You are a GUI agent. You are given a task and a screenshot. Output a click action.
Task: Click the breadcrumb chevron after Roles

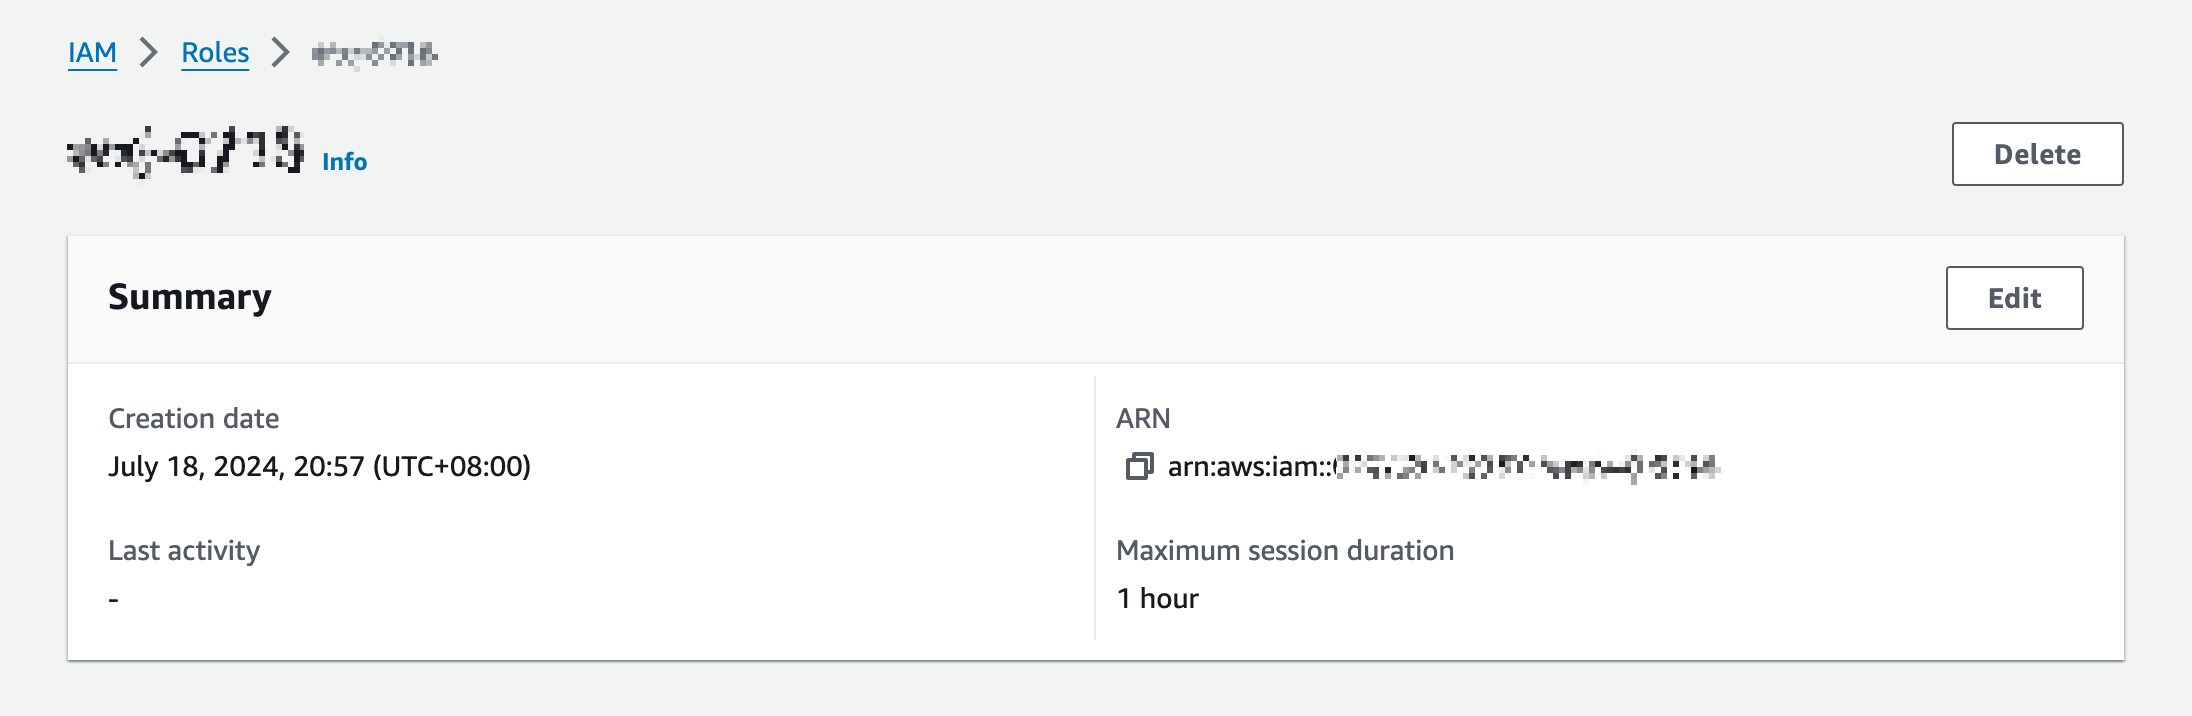281,52
